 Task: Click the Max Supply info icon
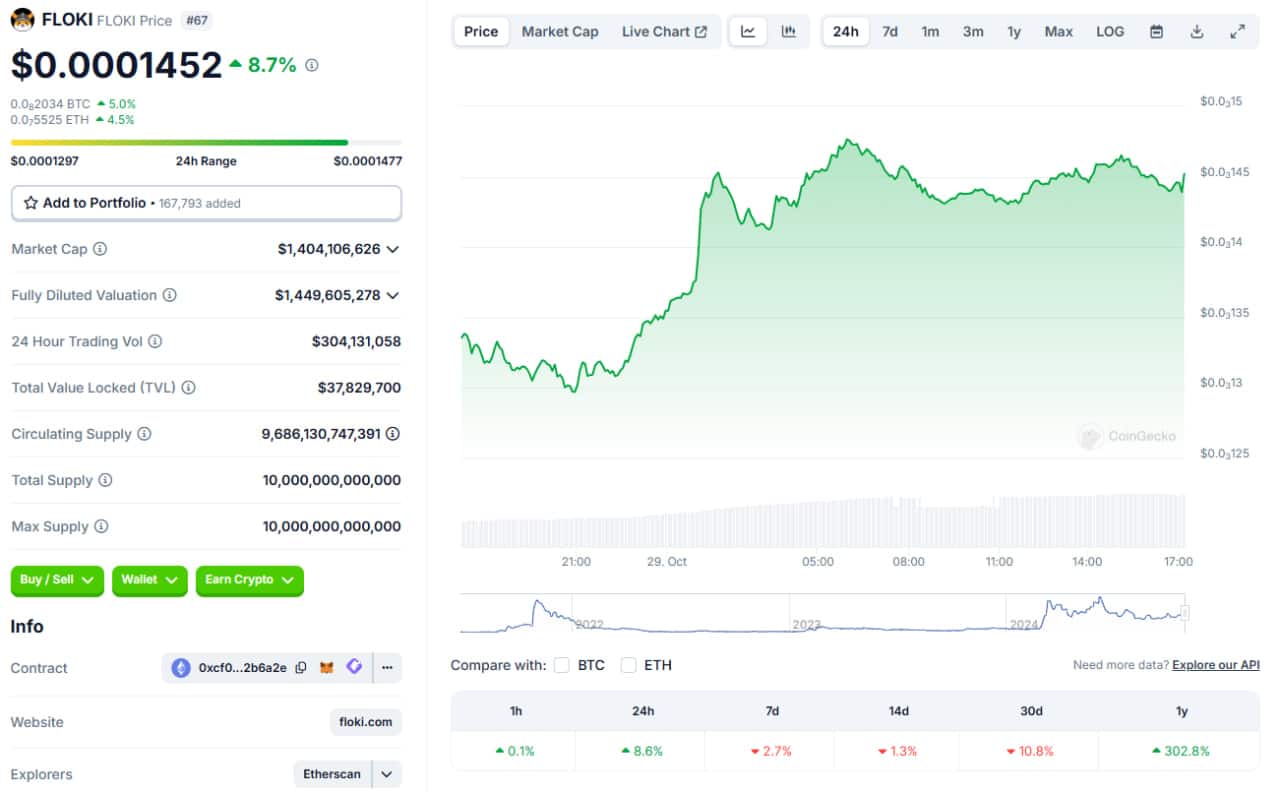coord(101,526)
